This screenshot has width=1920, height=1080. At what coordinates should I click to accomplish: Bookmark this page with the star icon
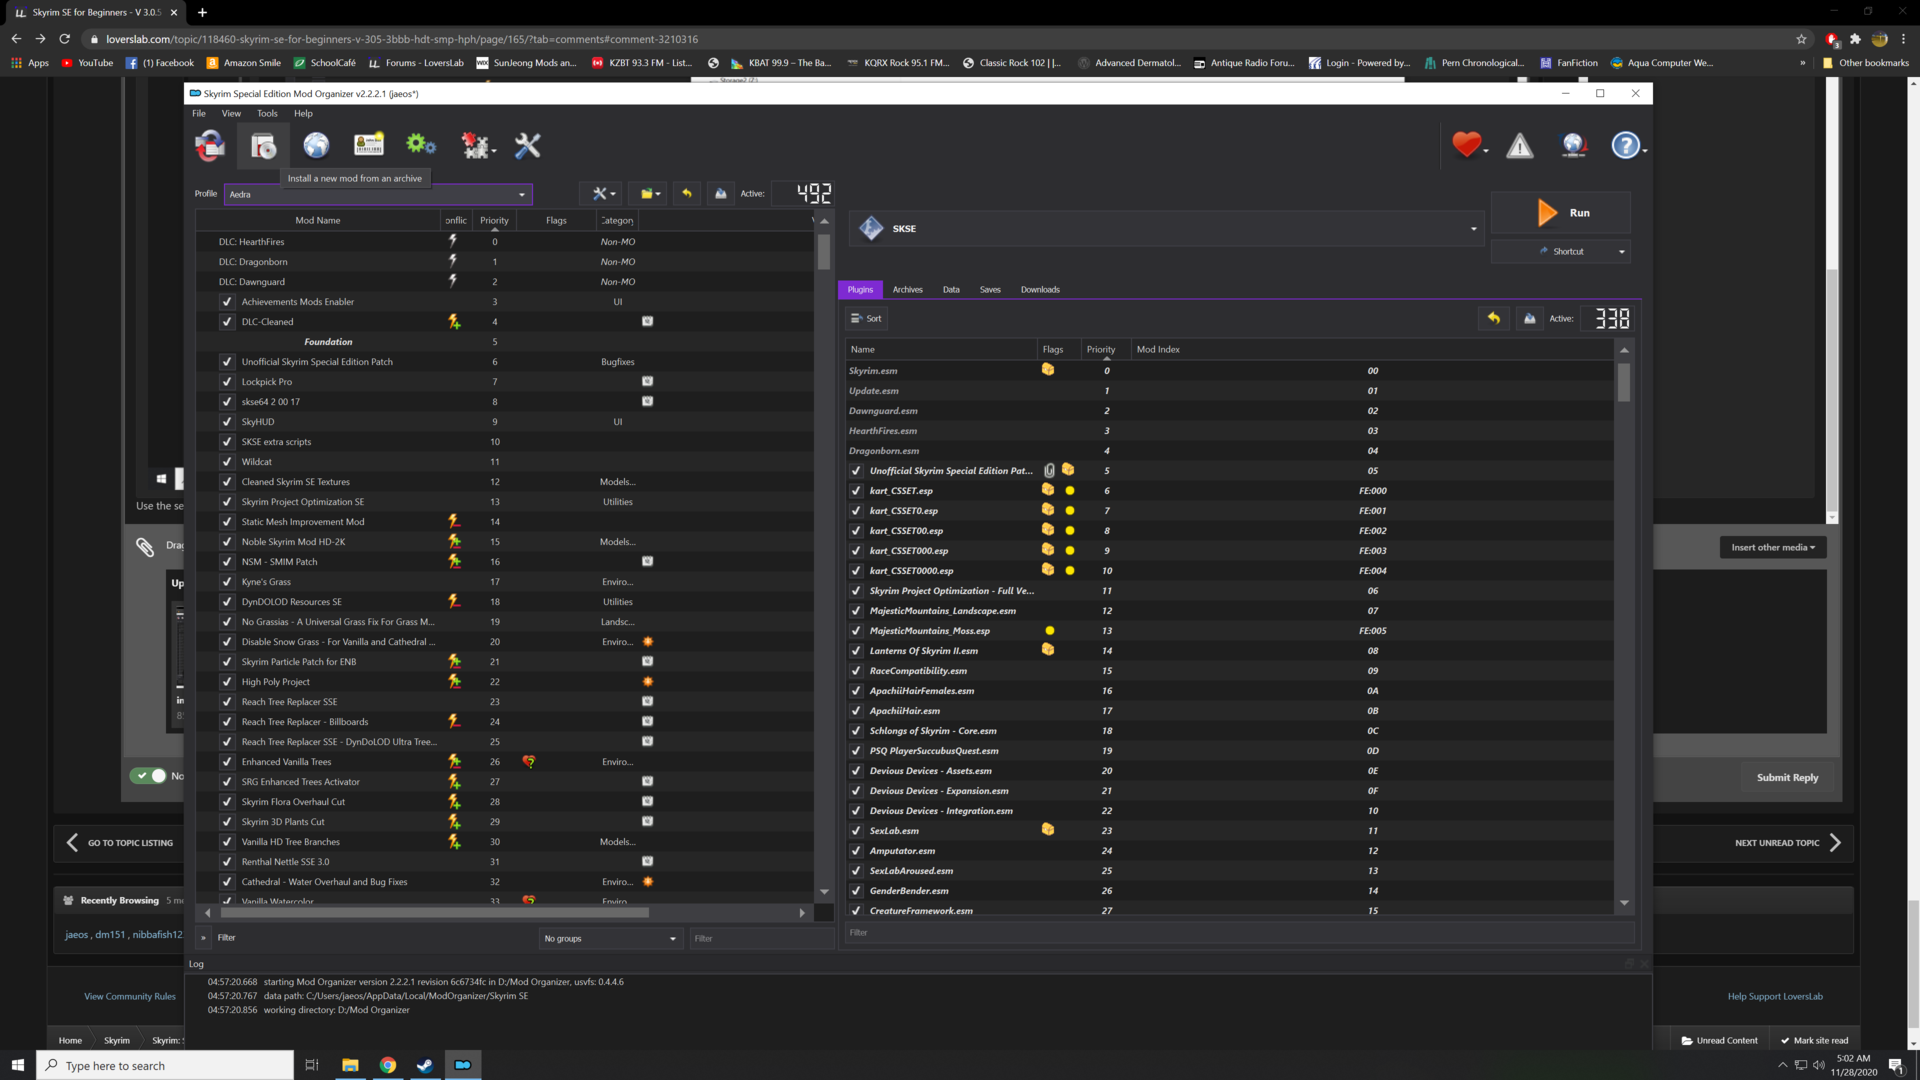pos(1802,39)
